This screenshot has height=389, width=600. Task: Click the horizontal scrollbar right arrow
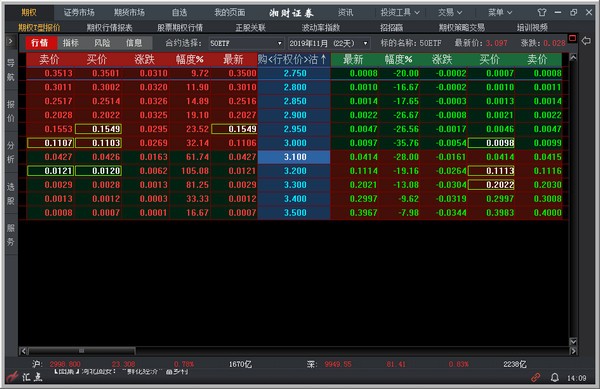tap(573, 351)
